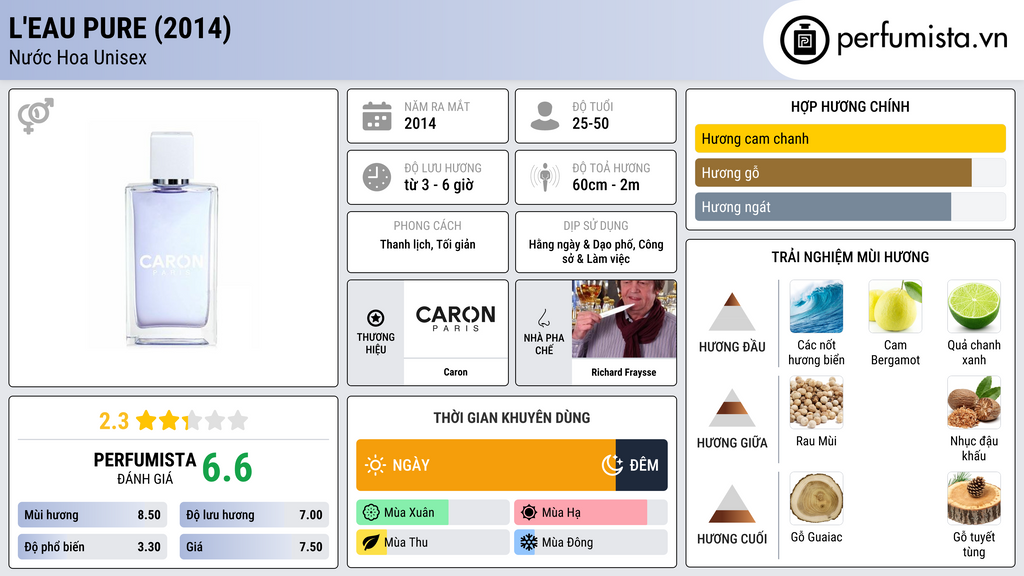Click the Mùa Thu season bar
Viewport: 1024px width, 576px height.
432,543
